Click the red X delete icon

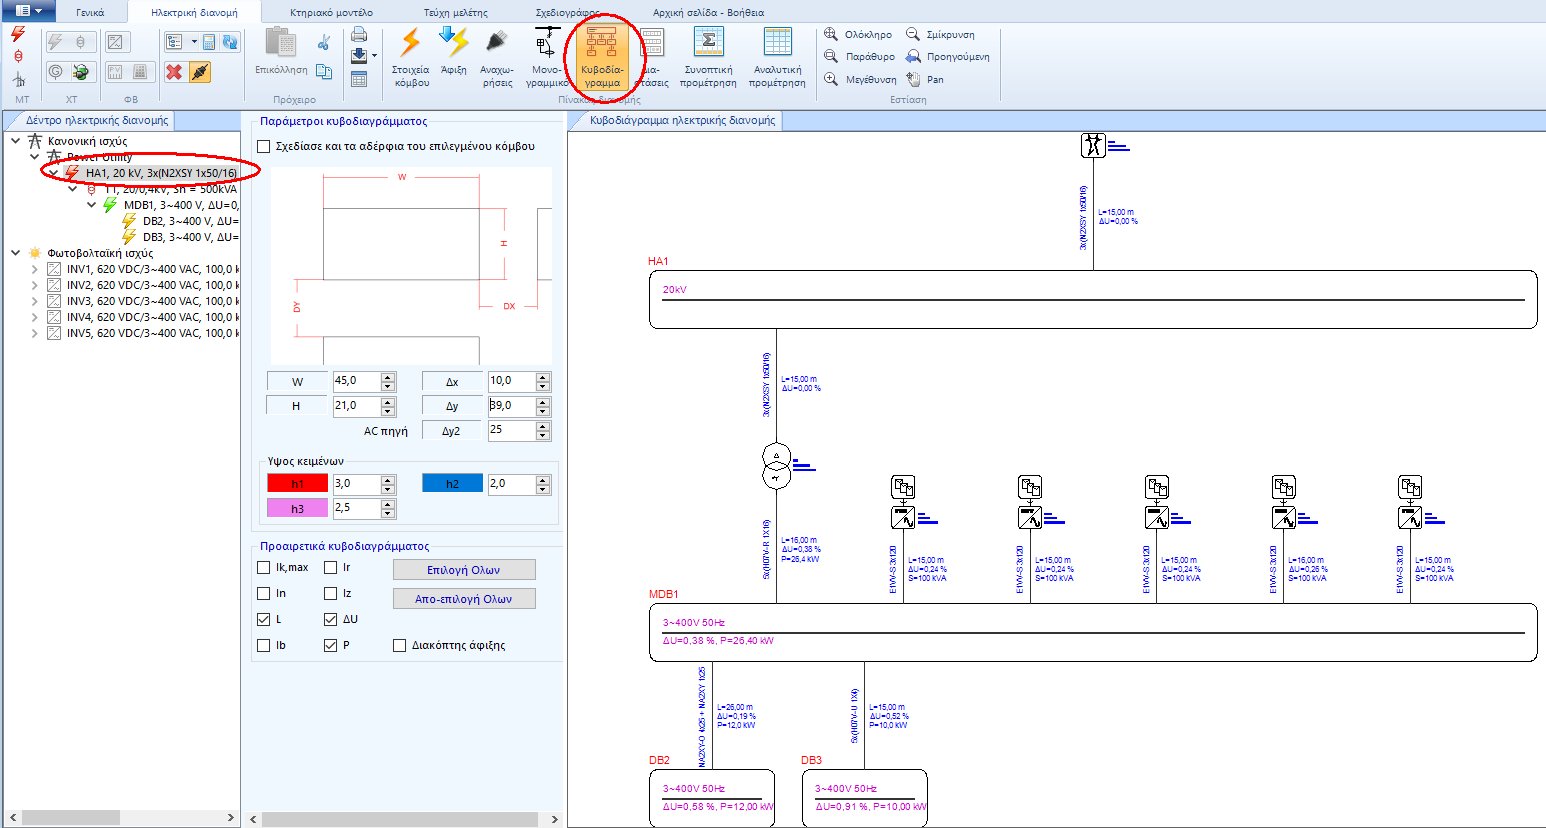click(x=174, y=72)
